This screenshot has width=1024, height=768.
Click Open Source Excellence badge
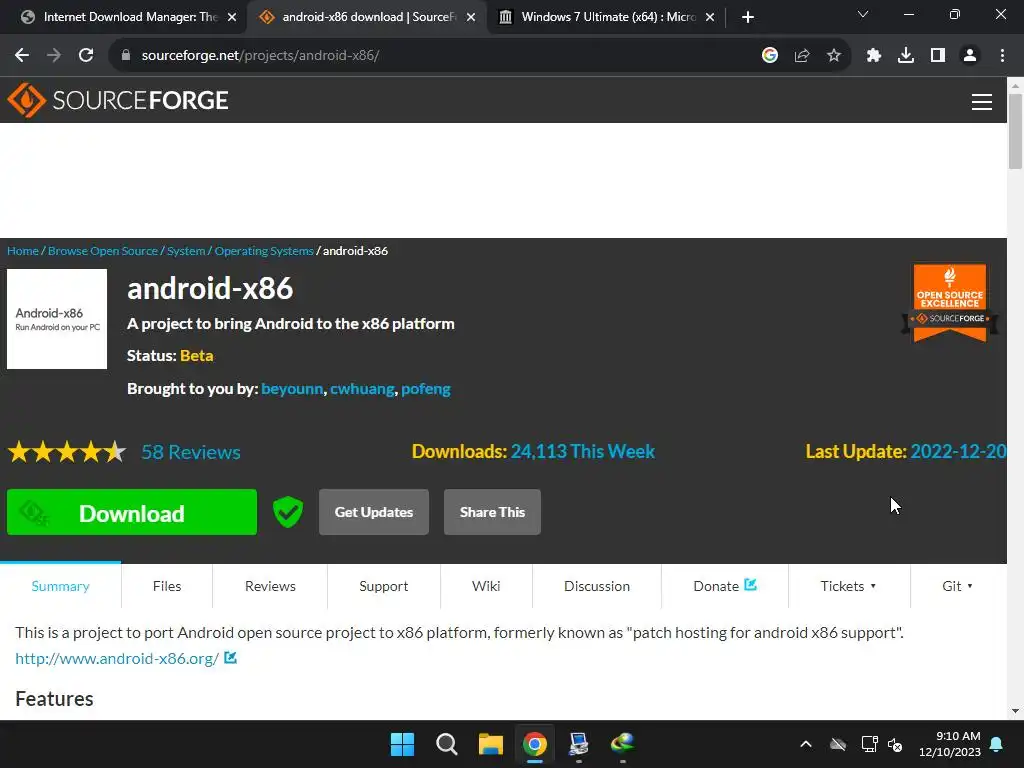coord(950,303)
